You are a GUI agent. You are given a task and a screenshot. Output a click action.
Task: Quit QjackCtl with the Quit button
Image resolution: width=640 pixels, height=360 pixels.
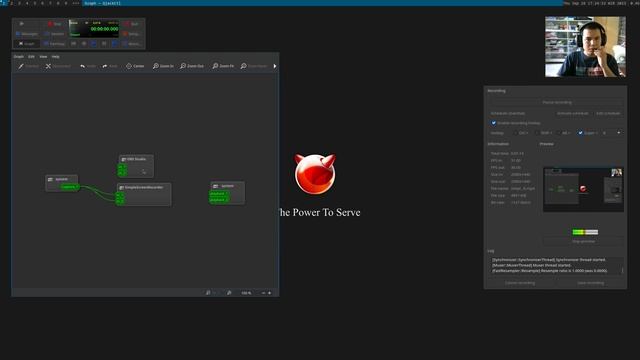[x=131, y=24]
